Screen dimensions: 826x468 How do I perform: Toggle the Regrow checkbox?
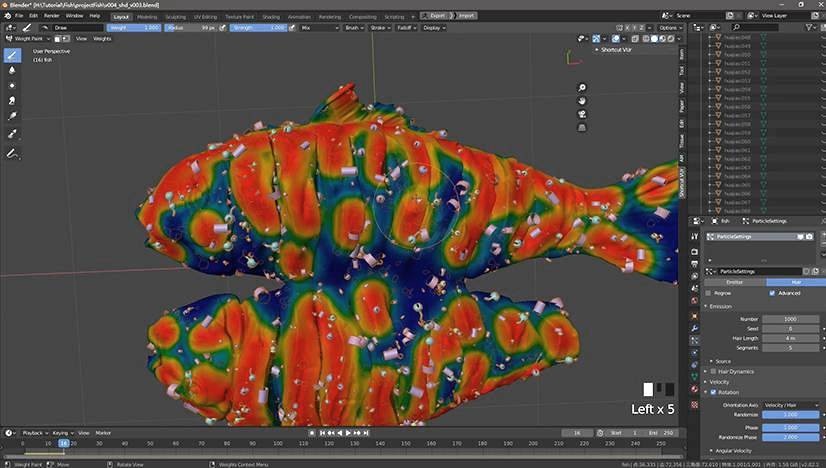tap(709, 293)
